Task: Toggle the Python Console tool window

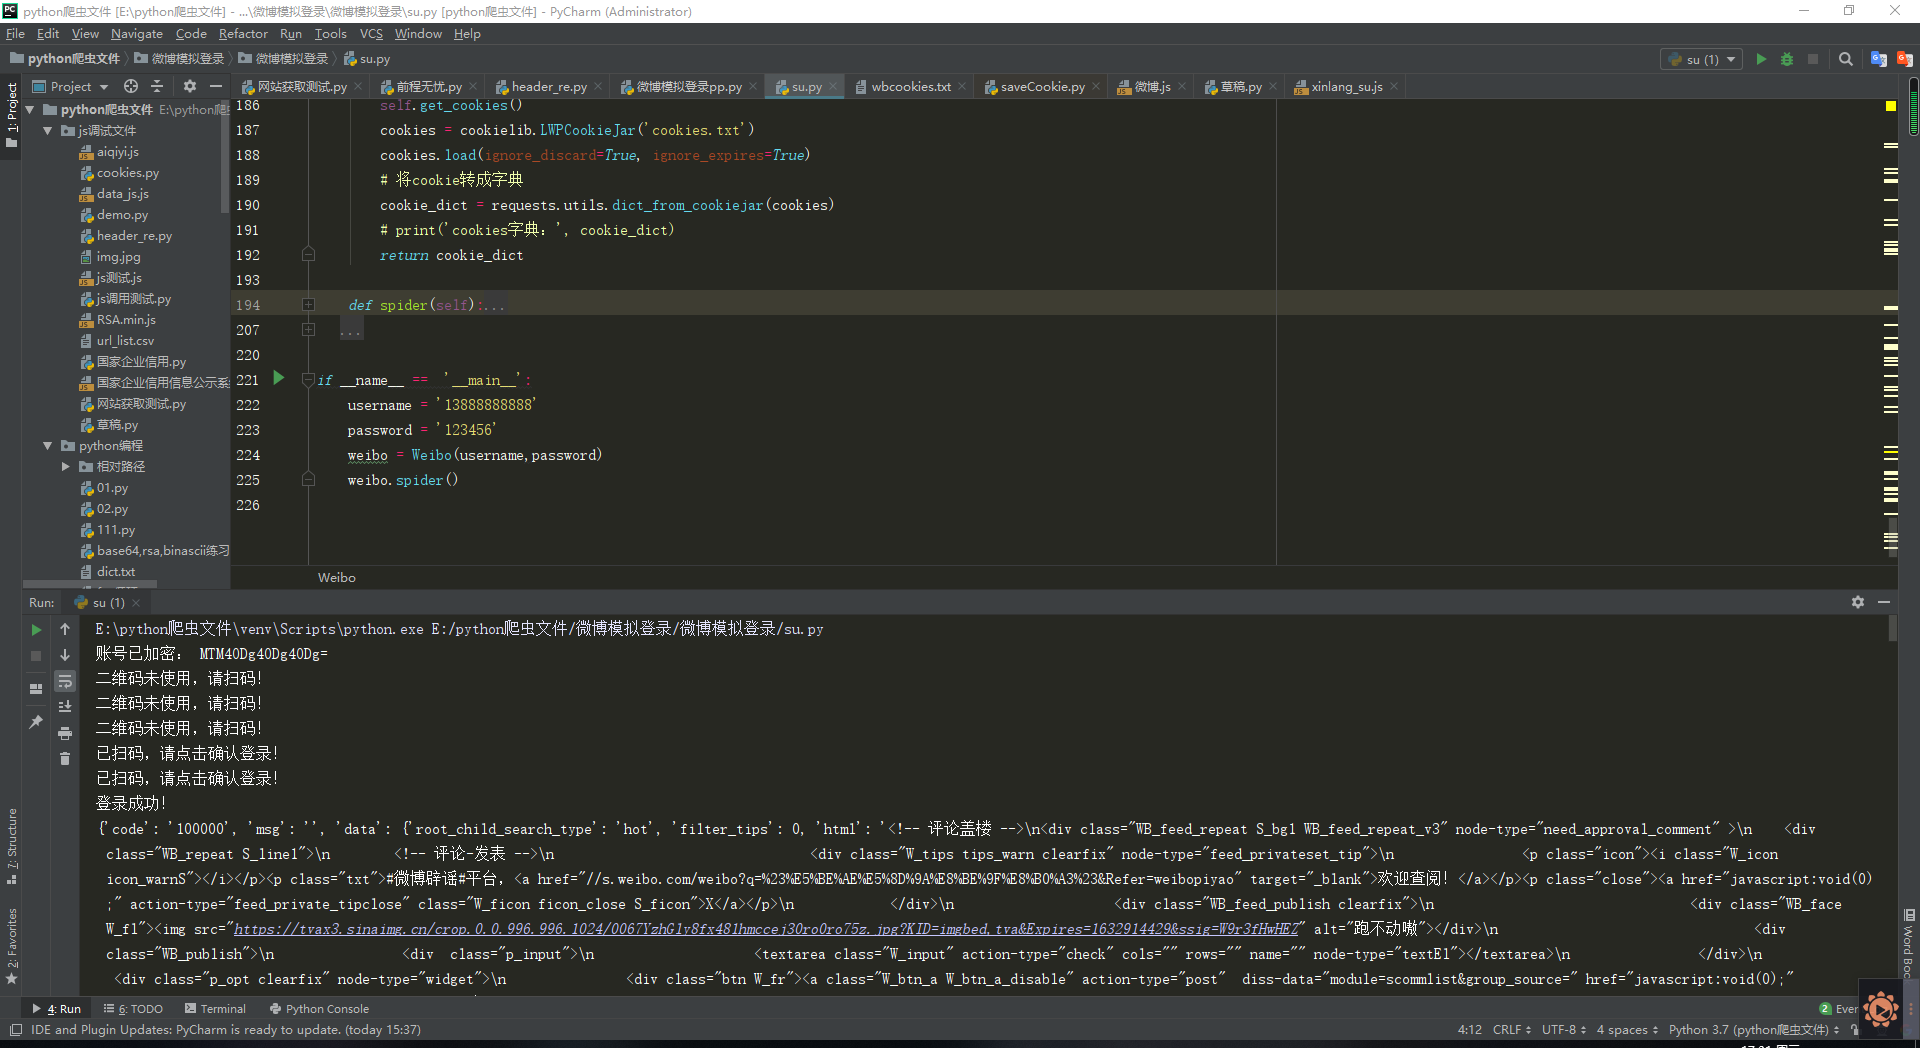Action: pyautogui.click(x=319, y=1009)
